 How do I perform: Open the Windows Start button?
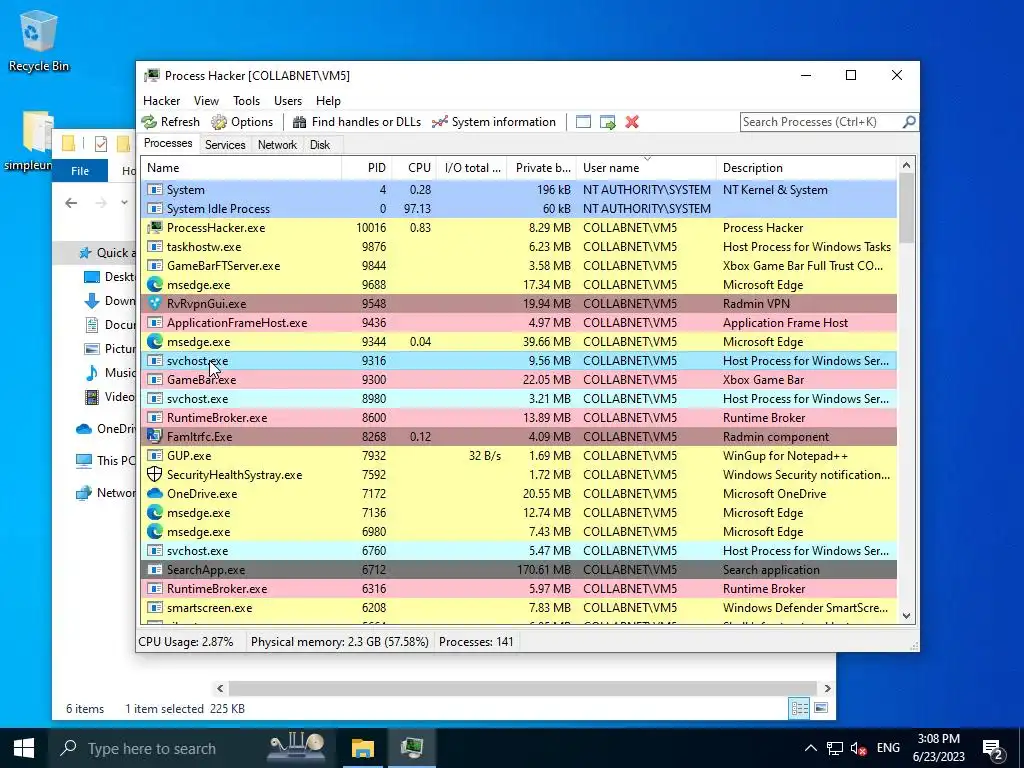click(24, 748)
